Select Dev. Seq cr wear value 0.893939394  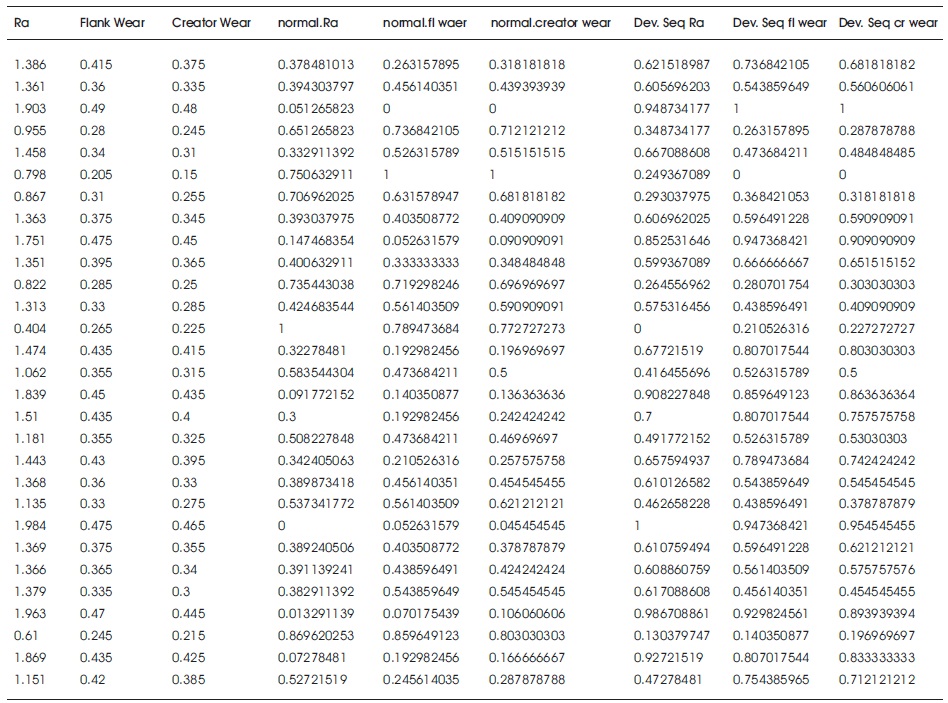click(x=877, y=614)
